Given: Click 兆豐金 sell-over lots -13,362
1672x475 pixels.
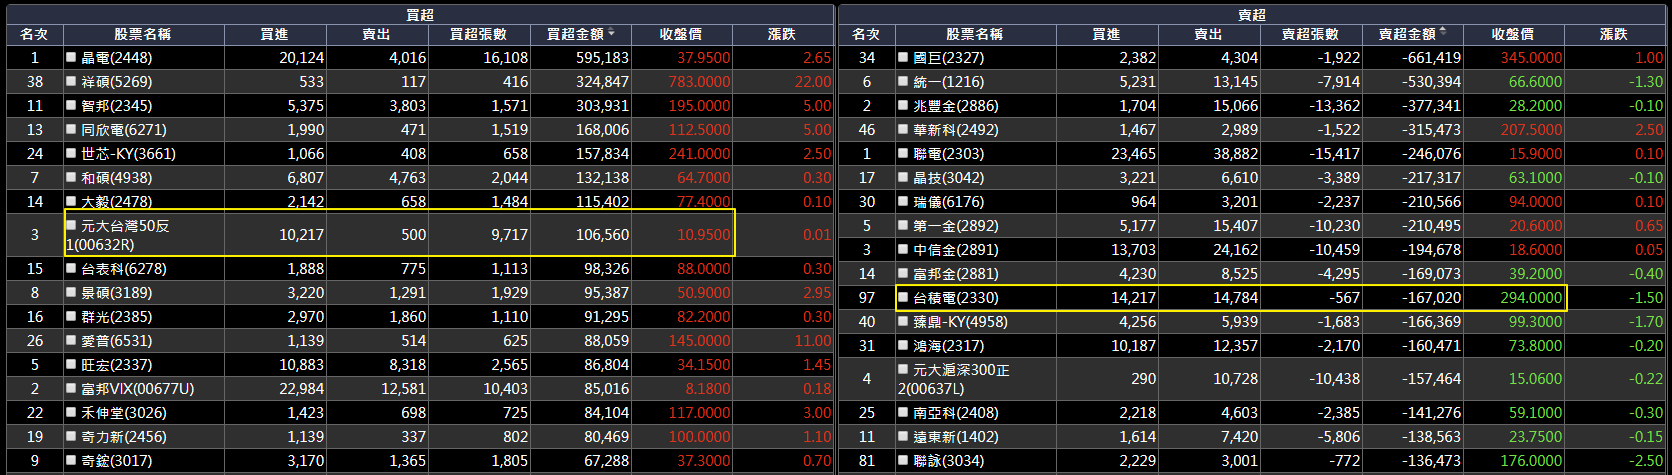Looking at the screenshot, I should tap(1333, 106).
